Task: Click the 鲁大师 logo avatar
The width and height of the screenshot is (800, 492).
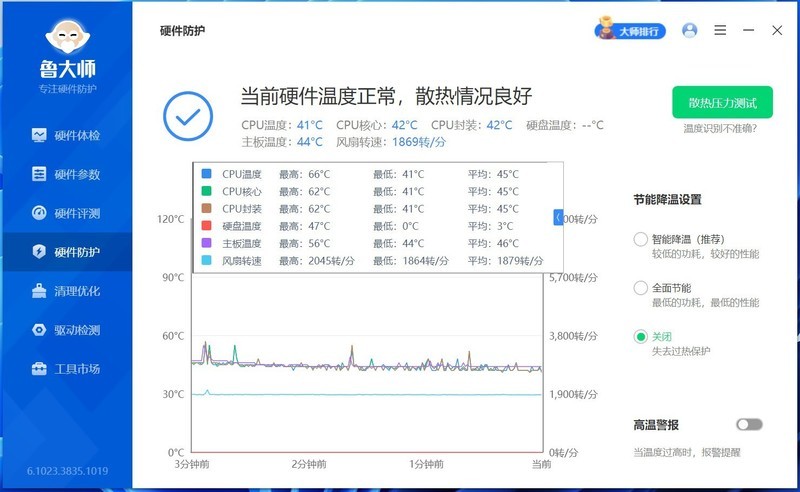Action: [x=67, y=37]
